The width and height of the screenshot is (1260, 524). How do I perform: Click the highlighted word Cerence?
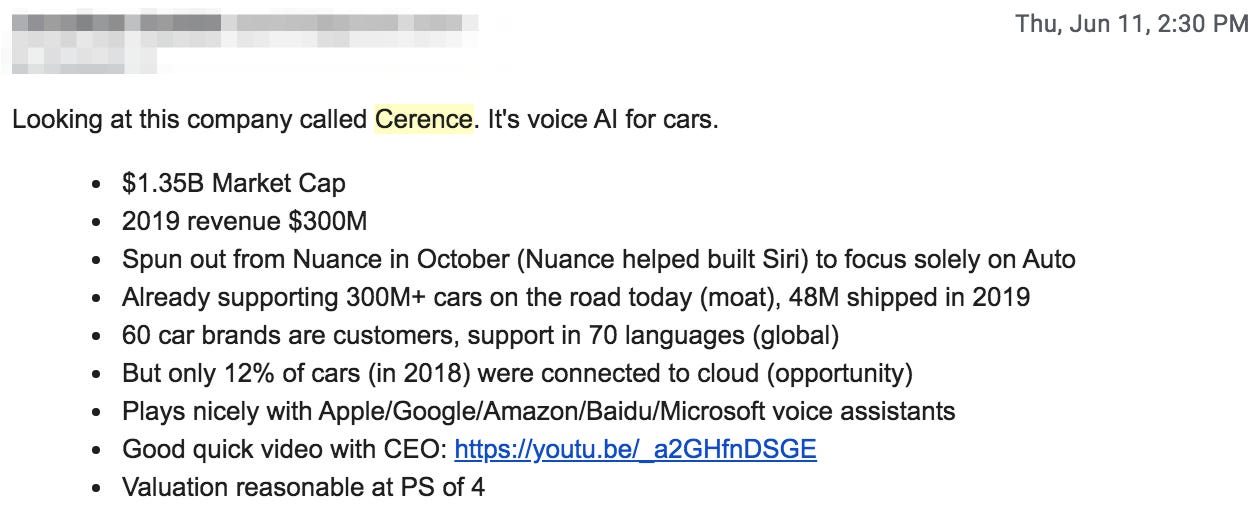[423, 120]
